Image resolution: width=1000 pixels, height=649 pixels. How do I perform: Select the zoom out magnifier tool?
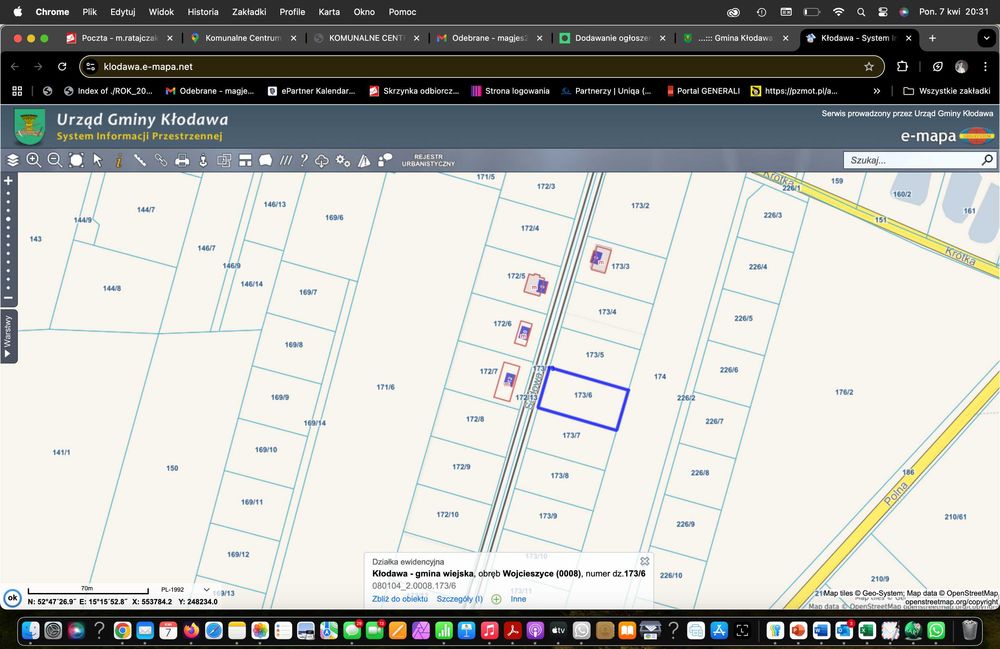pos(55,161)
